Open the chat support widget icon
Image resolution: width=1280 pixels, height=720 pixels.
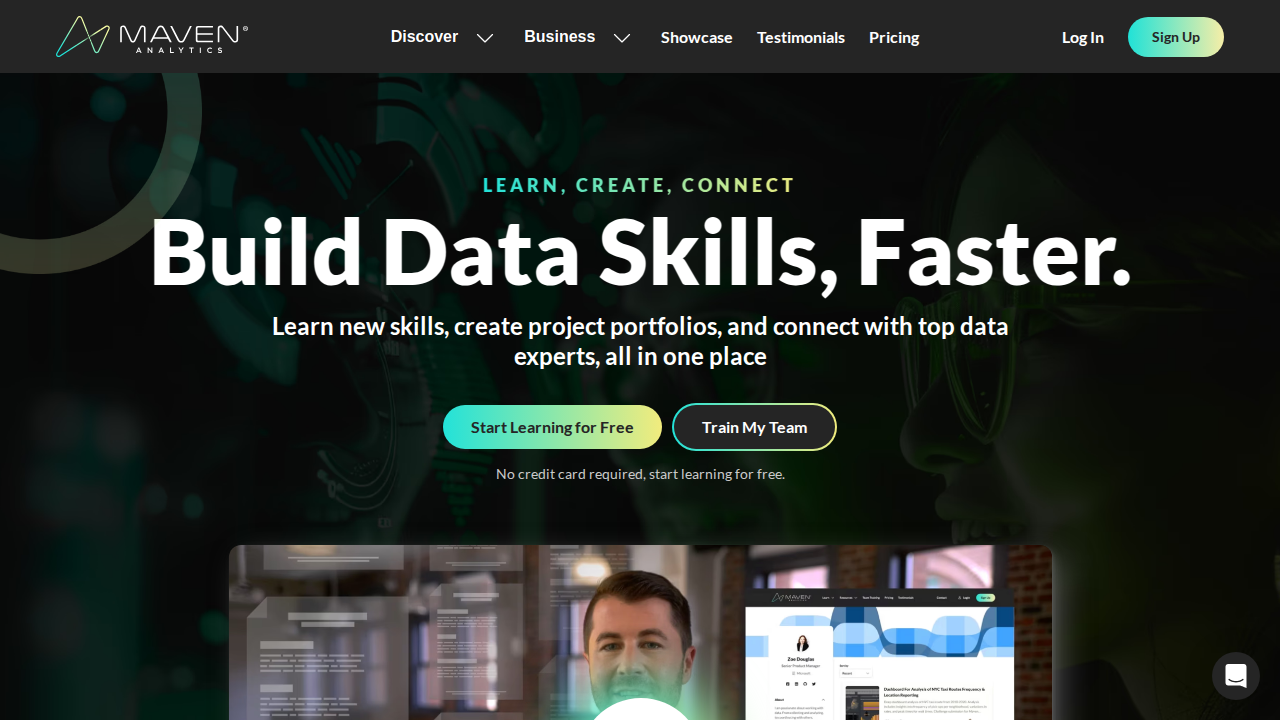1236,676
